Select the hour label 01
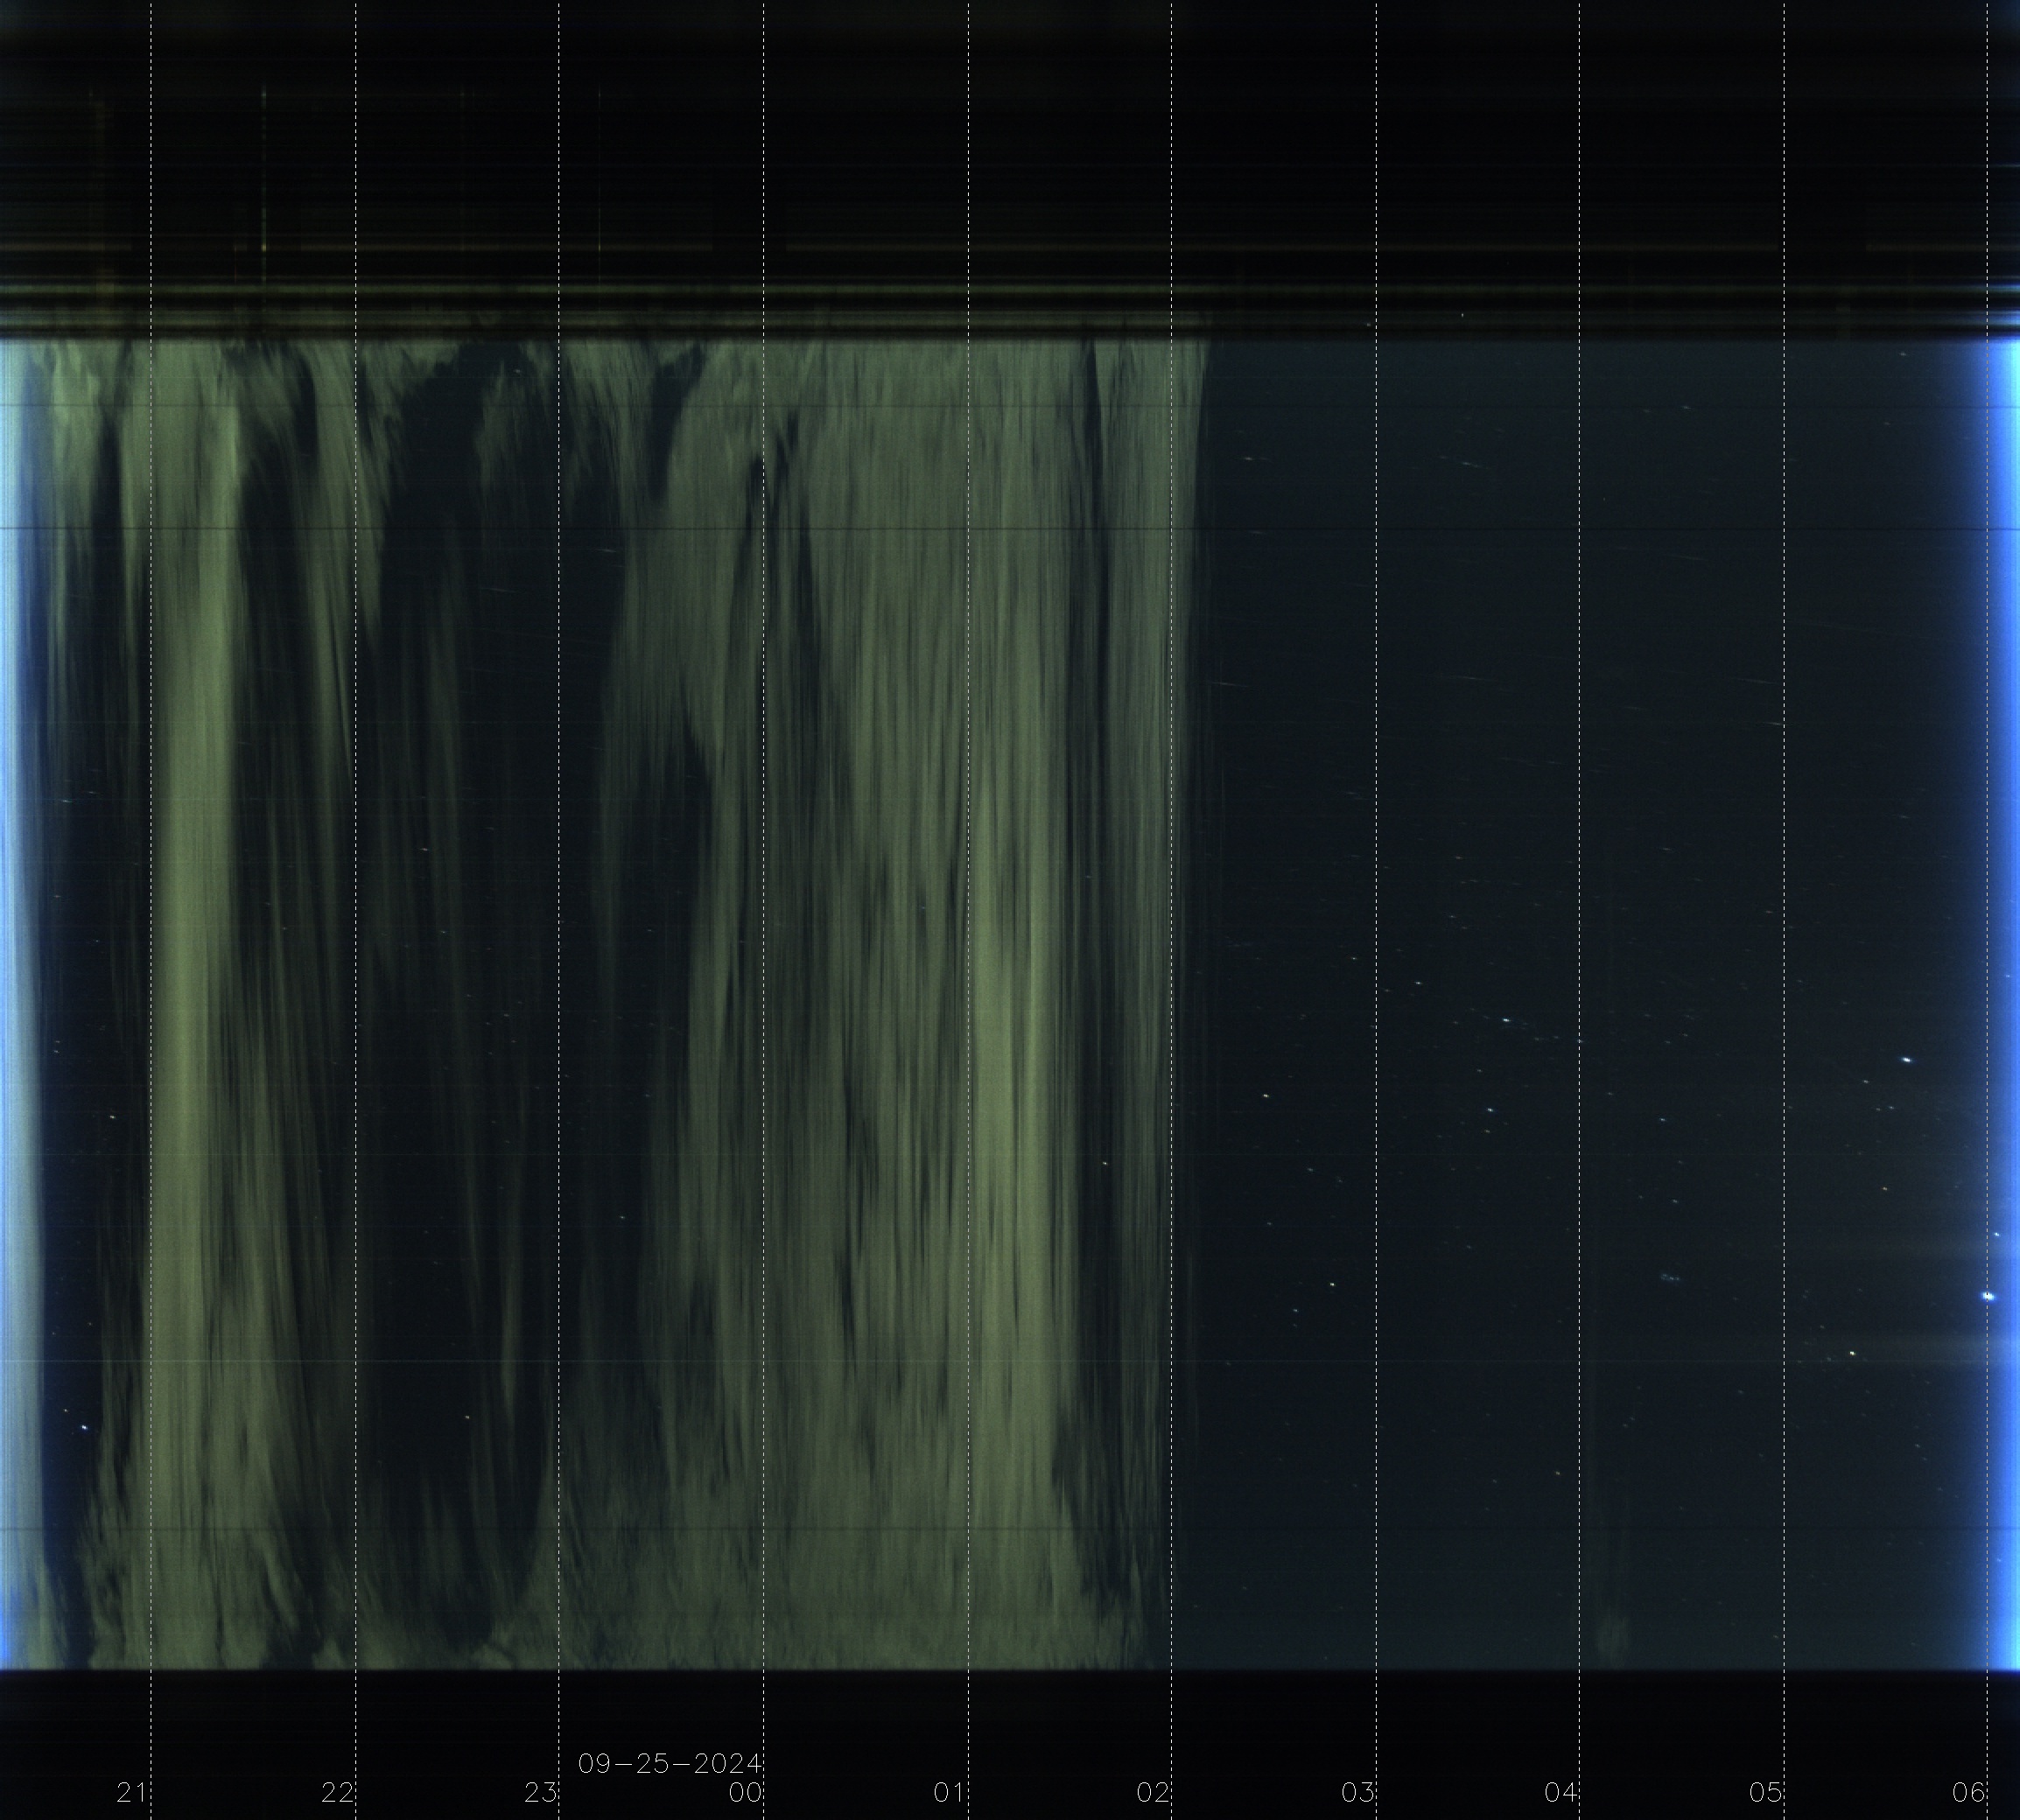This screenshot has width=2020, height=1820. tap(949, 1792)
